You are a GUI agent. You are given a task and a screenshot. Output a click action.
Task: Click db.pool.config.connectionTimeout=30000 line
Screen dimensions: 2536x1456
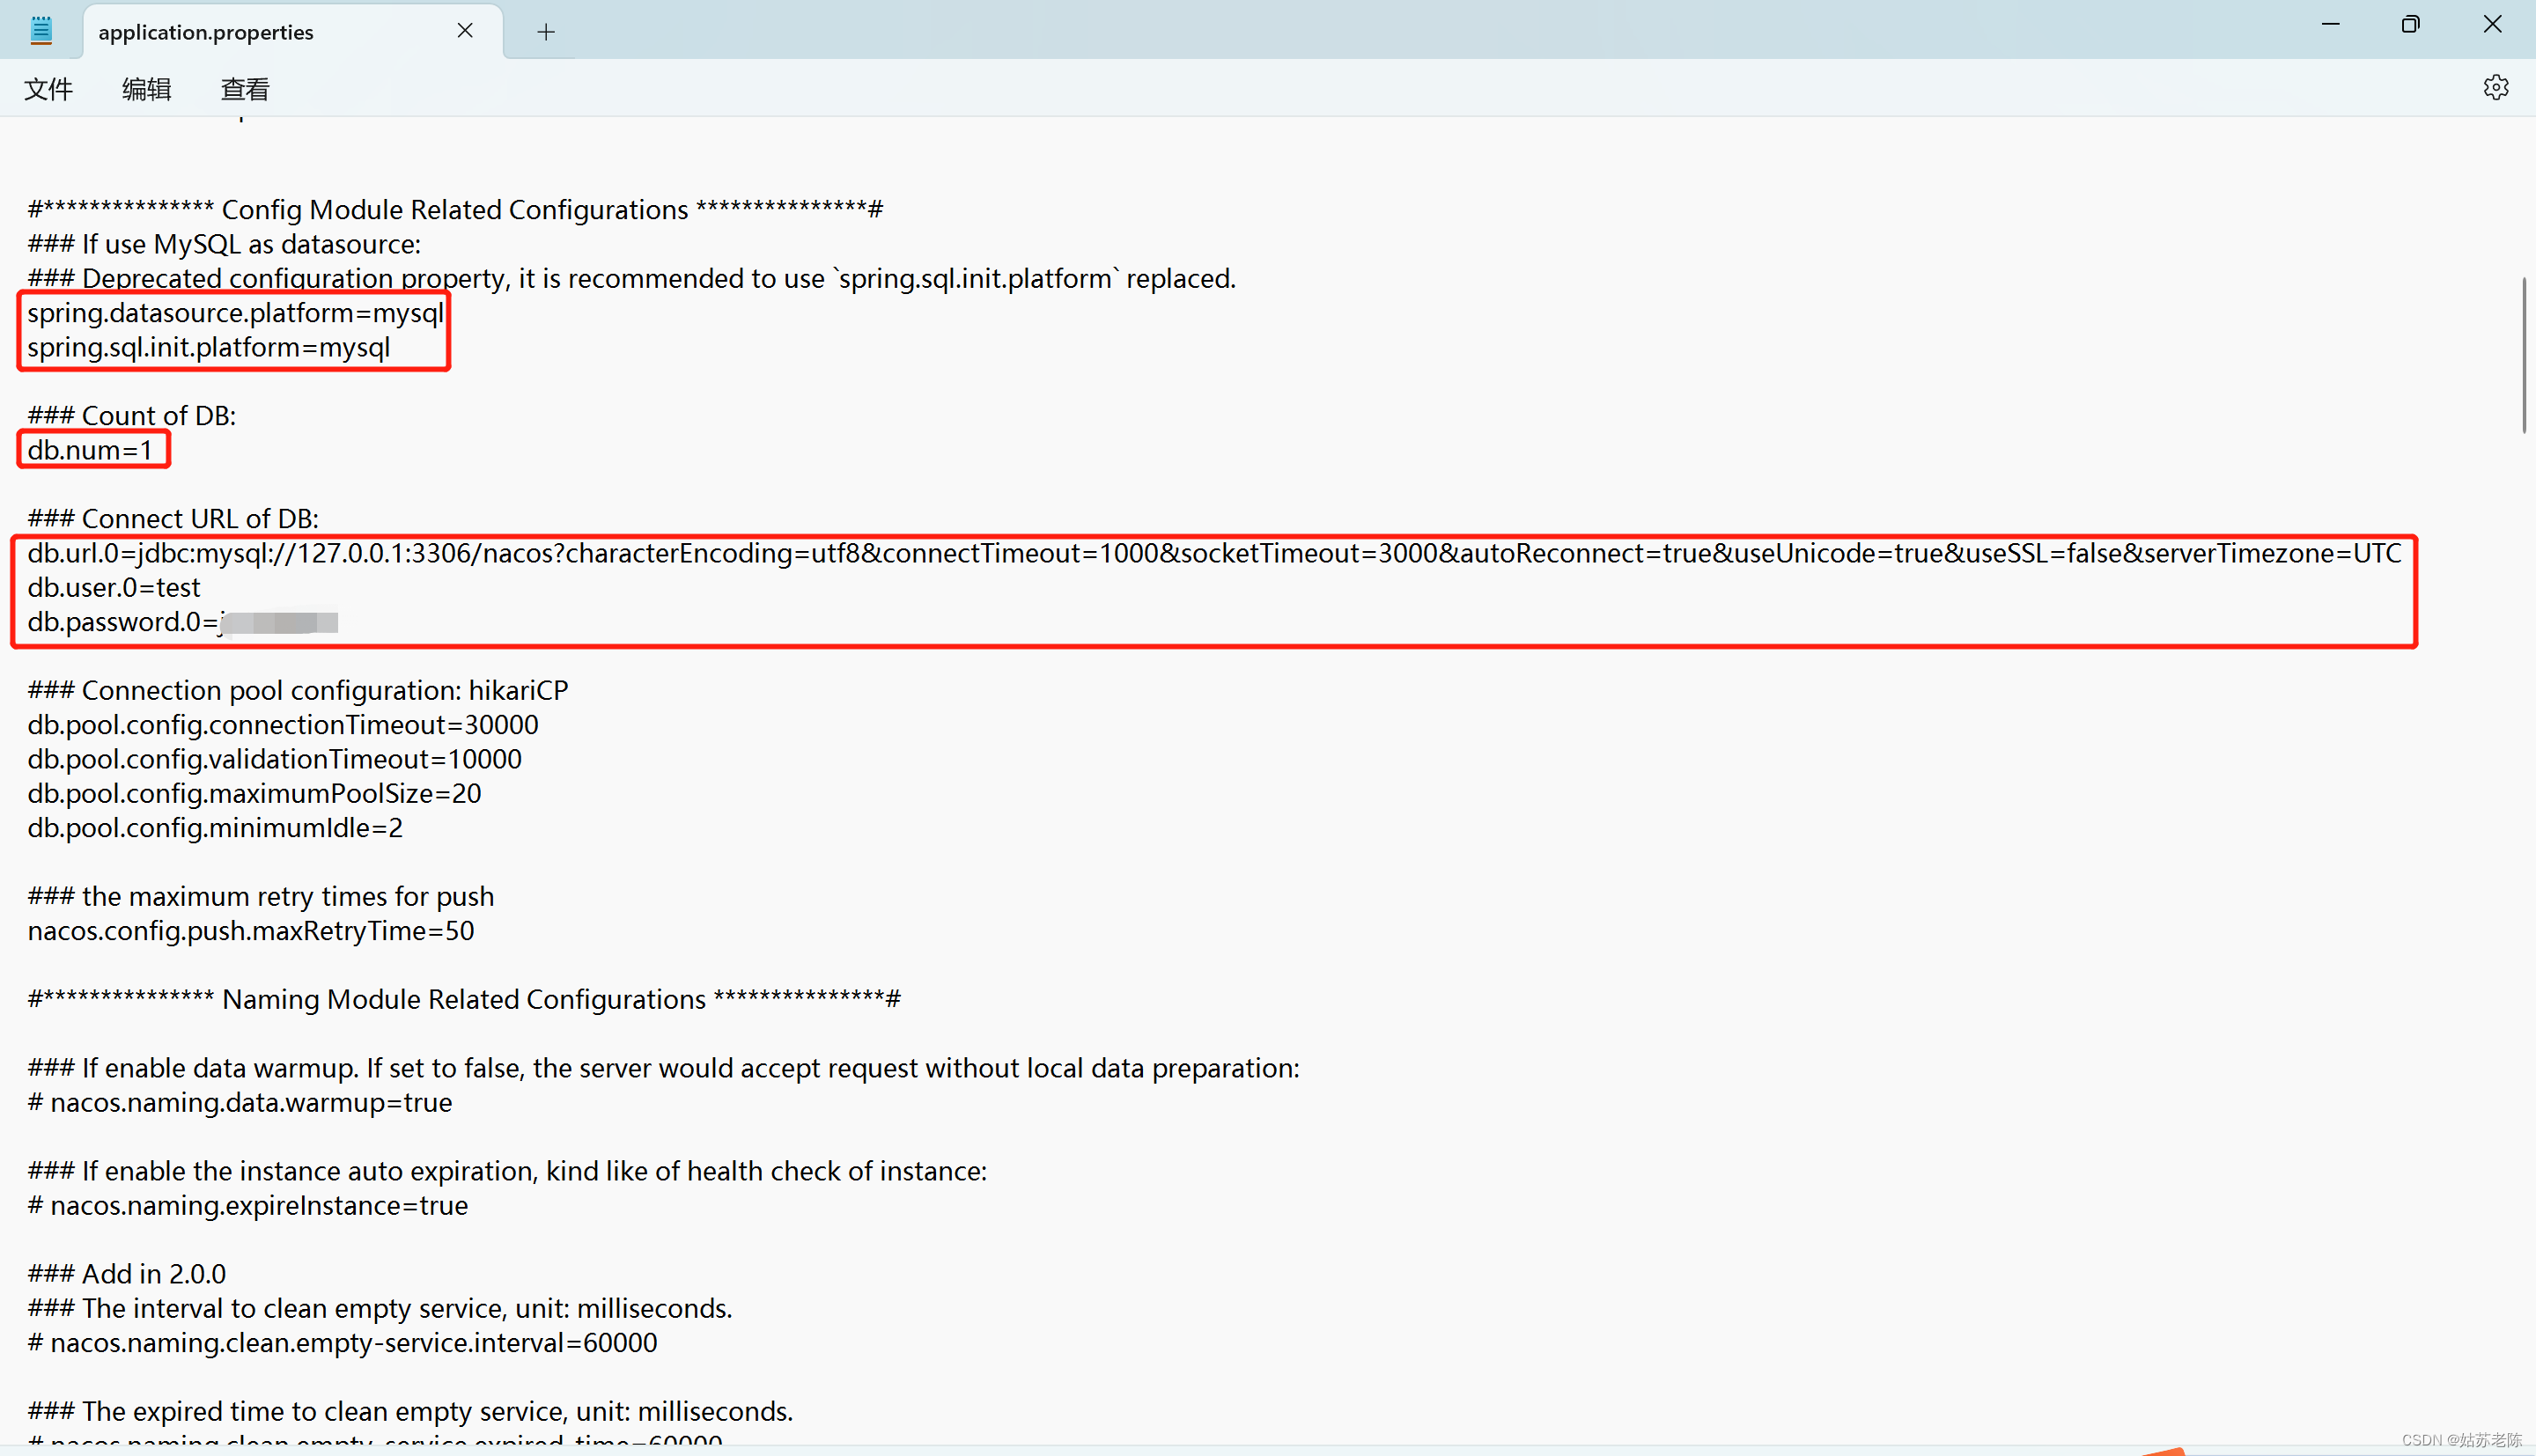(283, 725)
